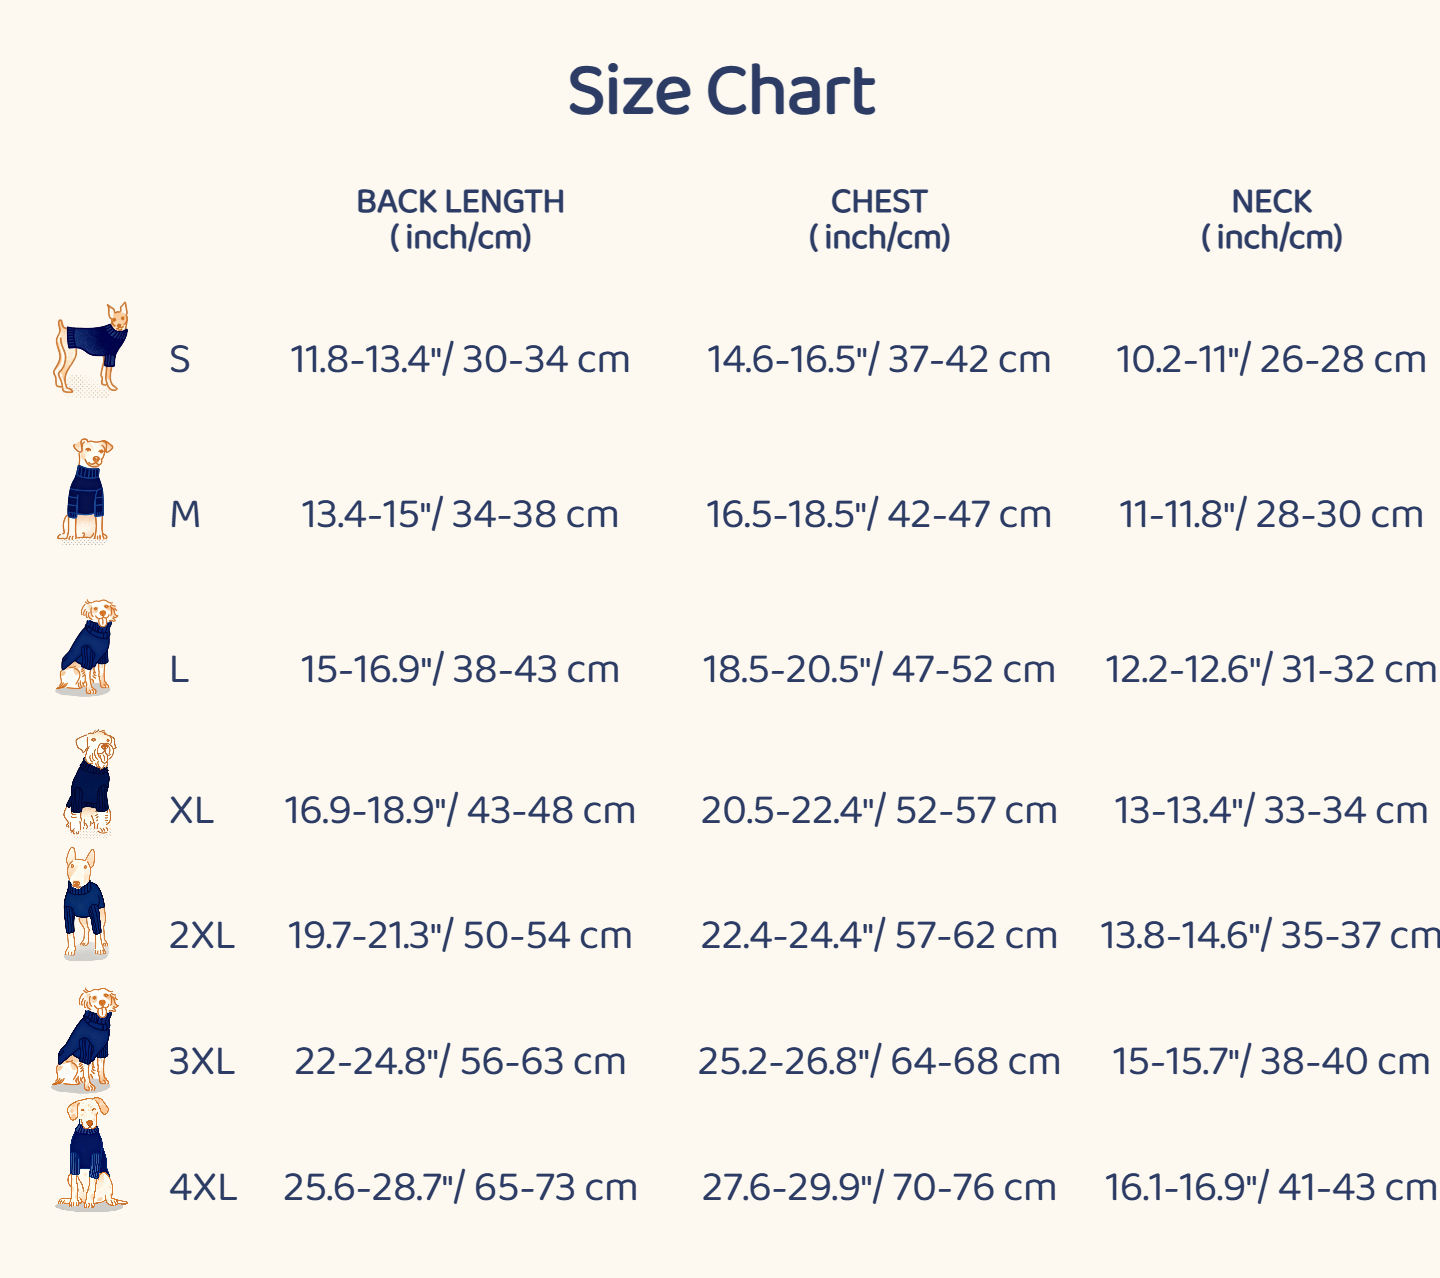Click the Size Chart title
The width and height of the screenshot is (1440, 1278).
(x=721, y=91)
